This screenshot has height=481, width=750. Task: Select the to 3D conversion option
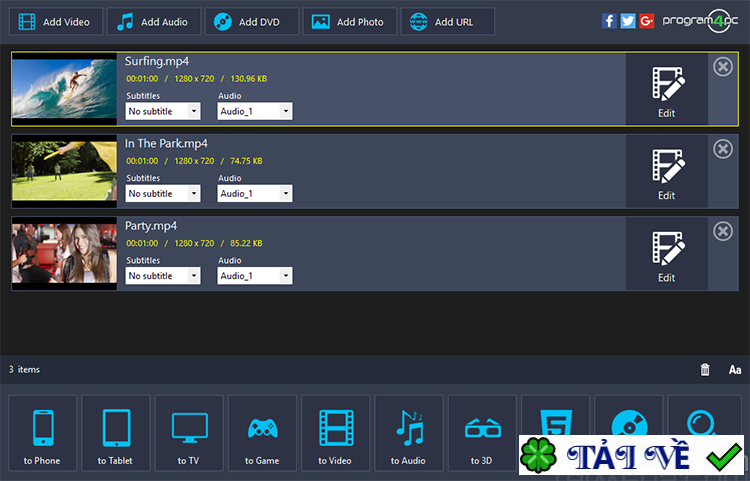pos(482,433)
